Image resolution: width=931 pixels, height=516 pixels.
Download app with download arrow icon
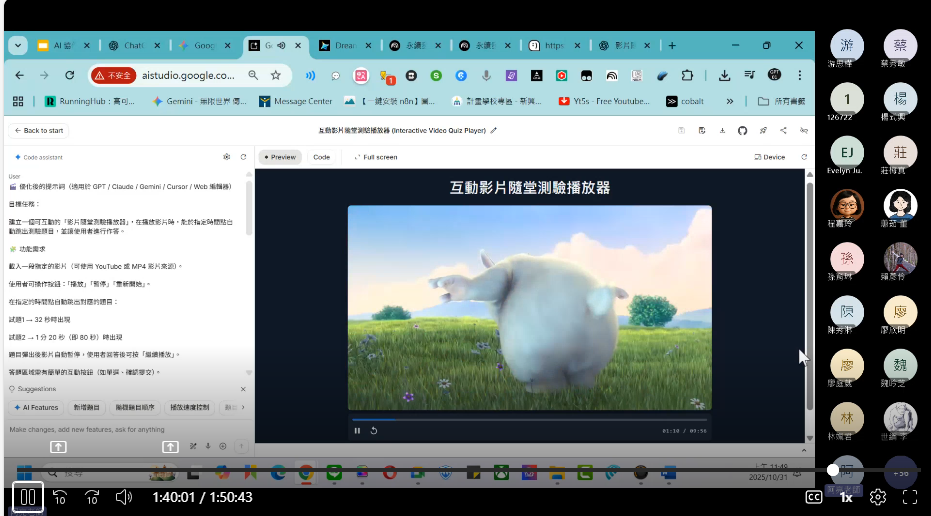(722, 131)
